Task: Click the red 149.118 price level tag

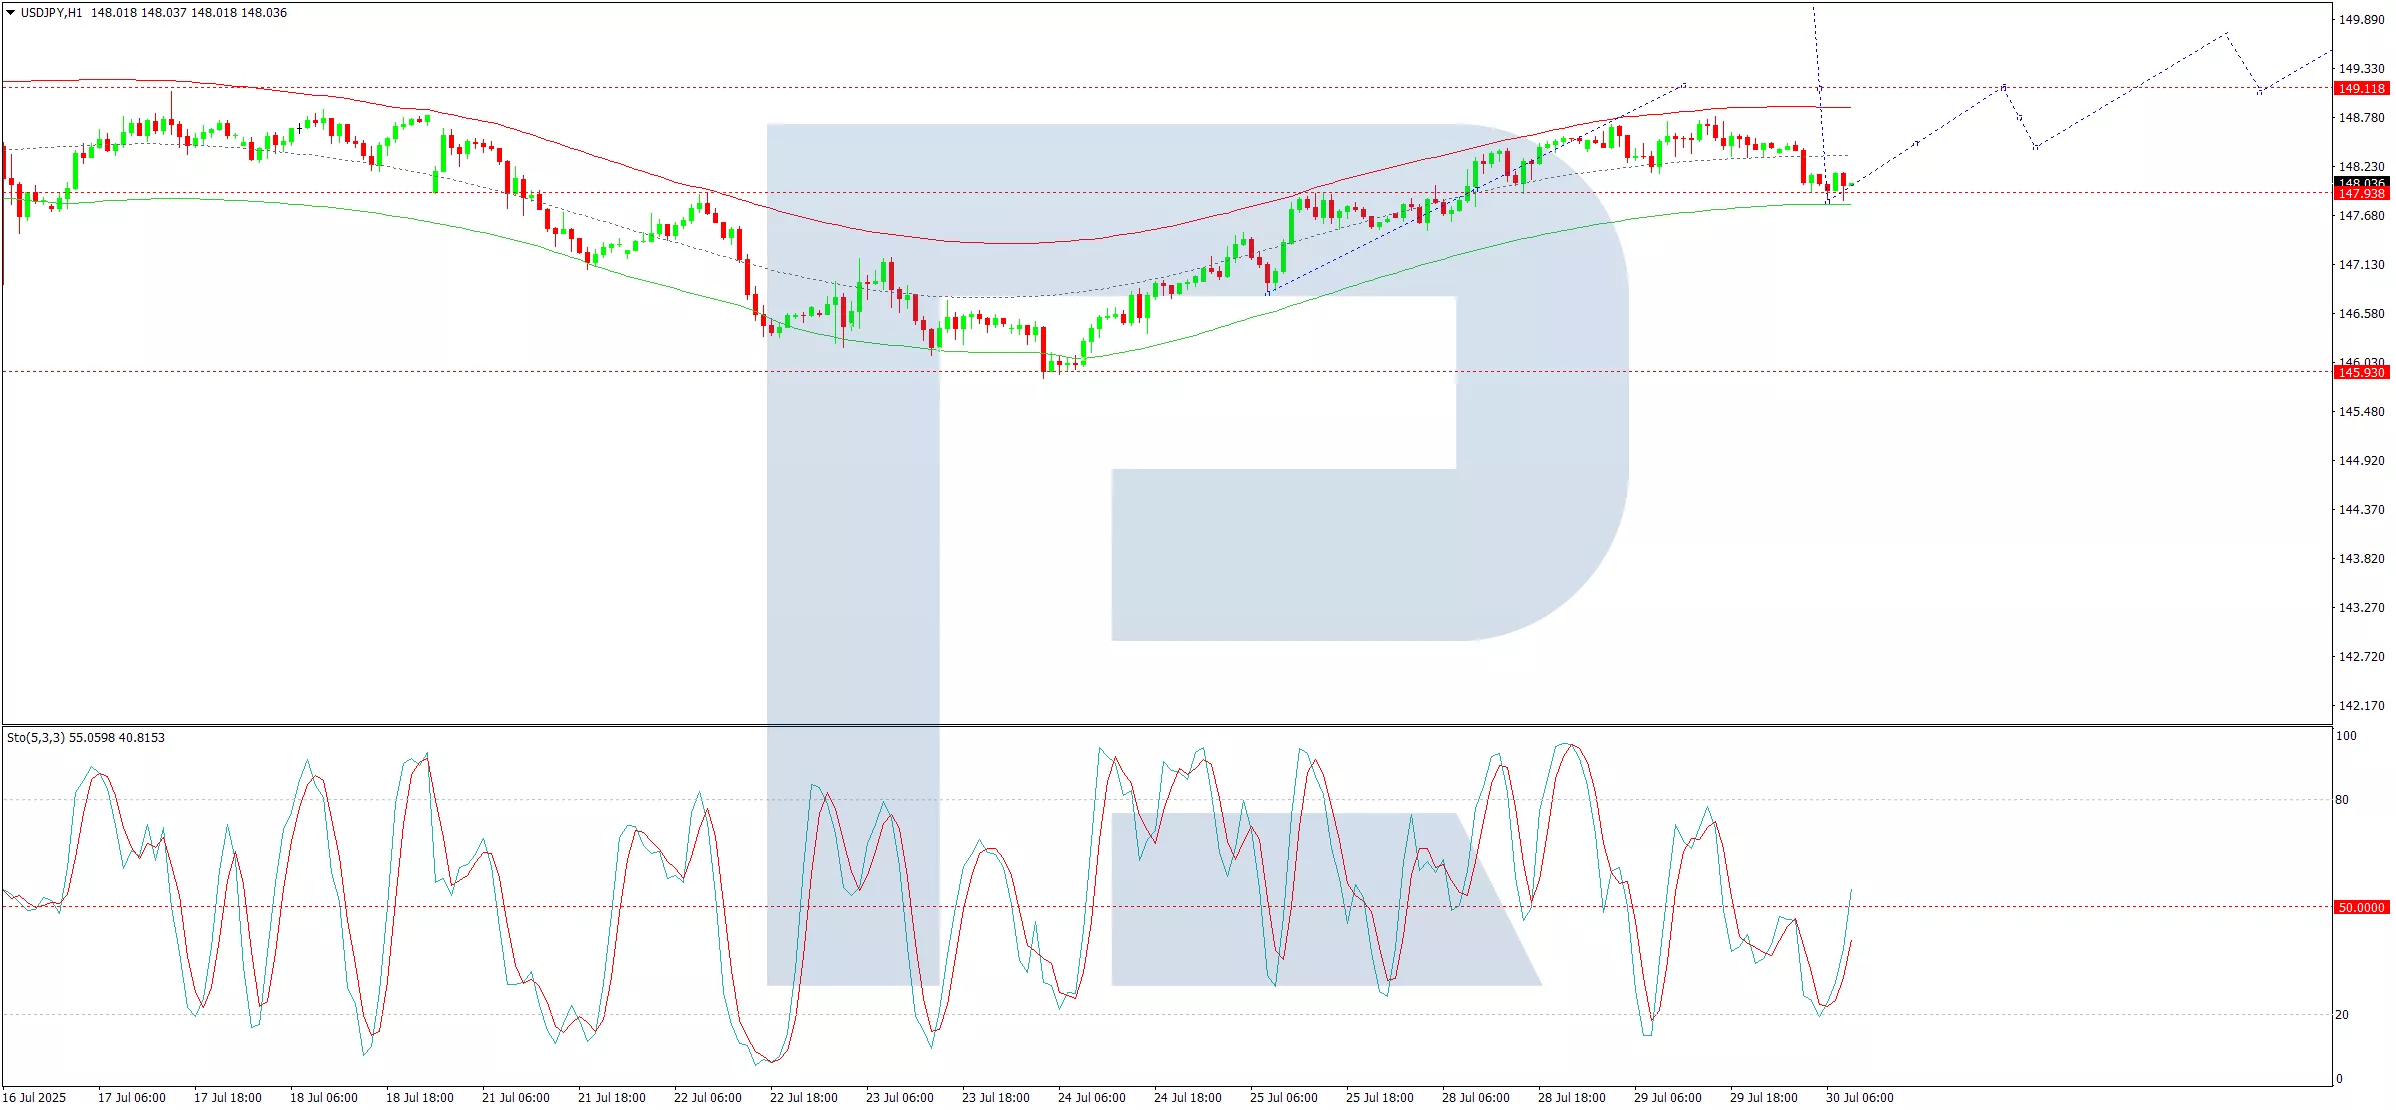Action: pyautogui.click(x=2361, y=88)
